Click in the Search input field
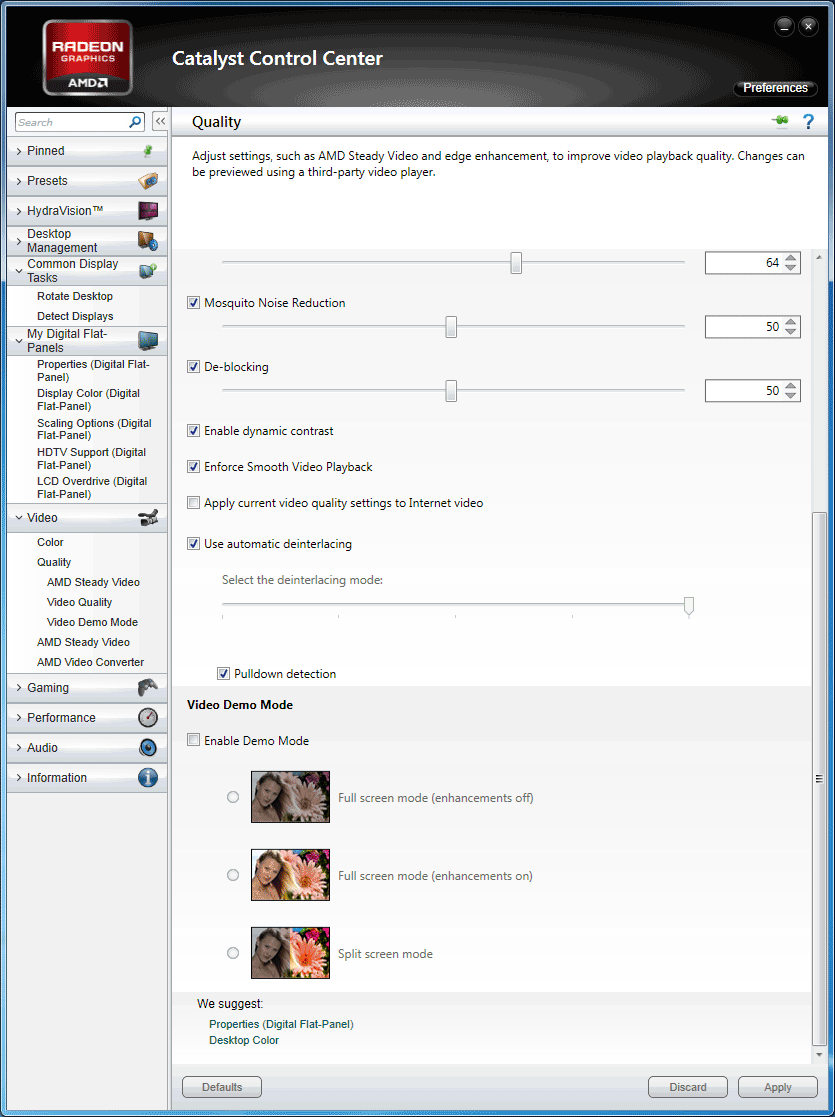Image resolution: width=835 pixels, height=1117 pixels. (71, 123)
